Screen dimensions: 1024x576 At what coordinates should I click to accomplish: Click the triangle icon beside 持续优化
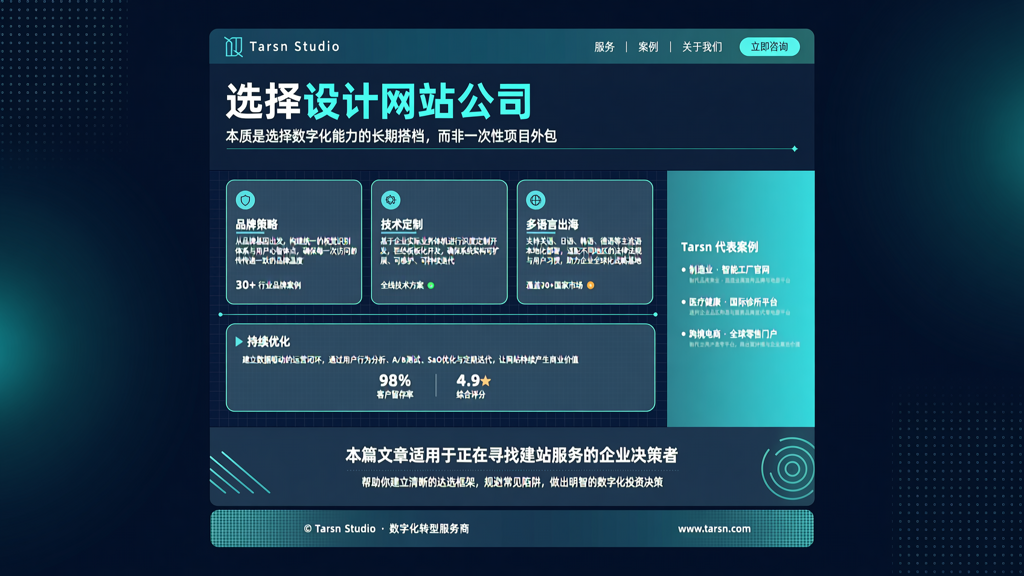click(x=239, y=342)
